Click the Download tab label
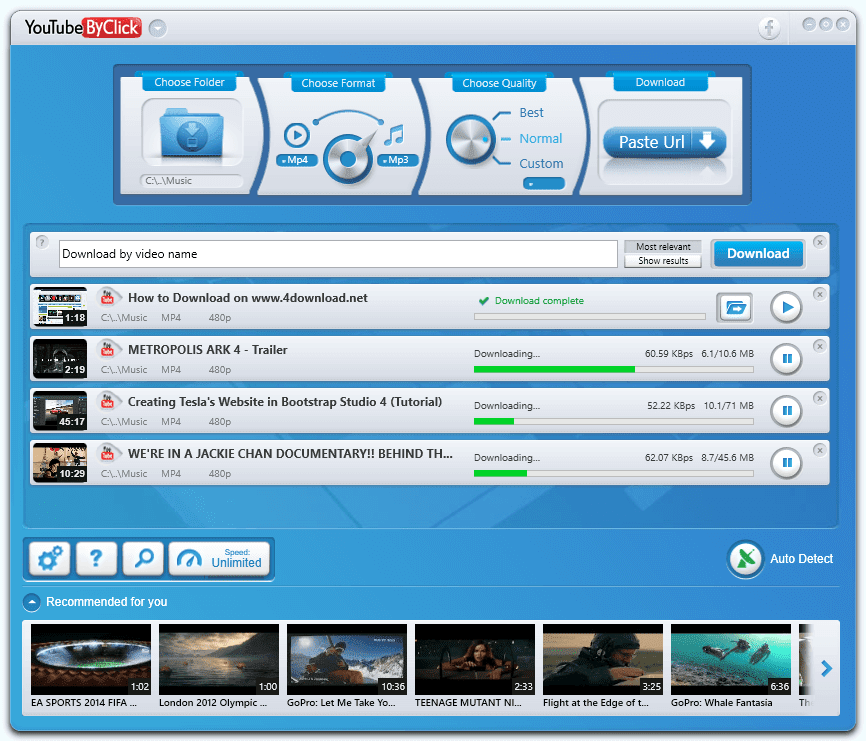This screenshot has width=866, height=741. [660, 82]
